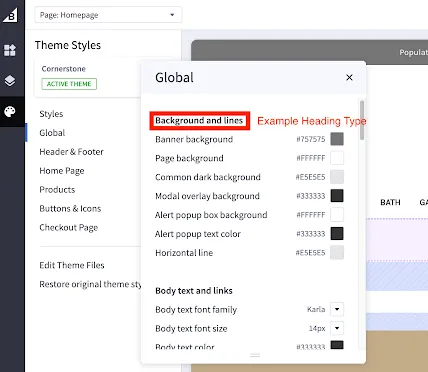Click the Karla font value
This screenshot has width=428, height=372.
[316, 309]
